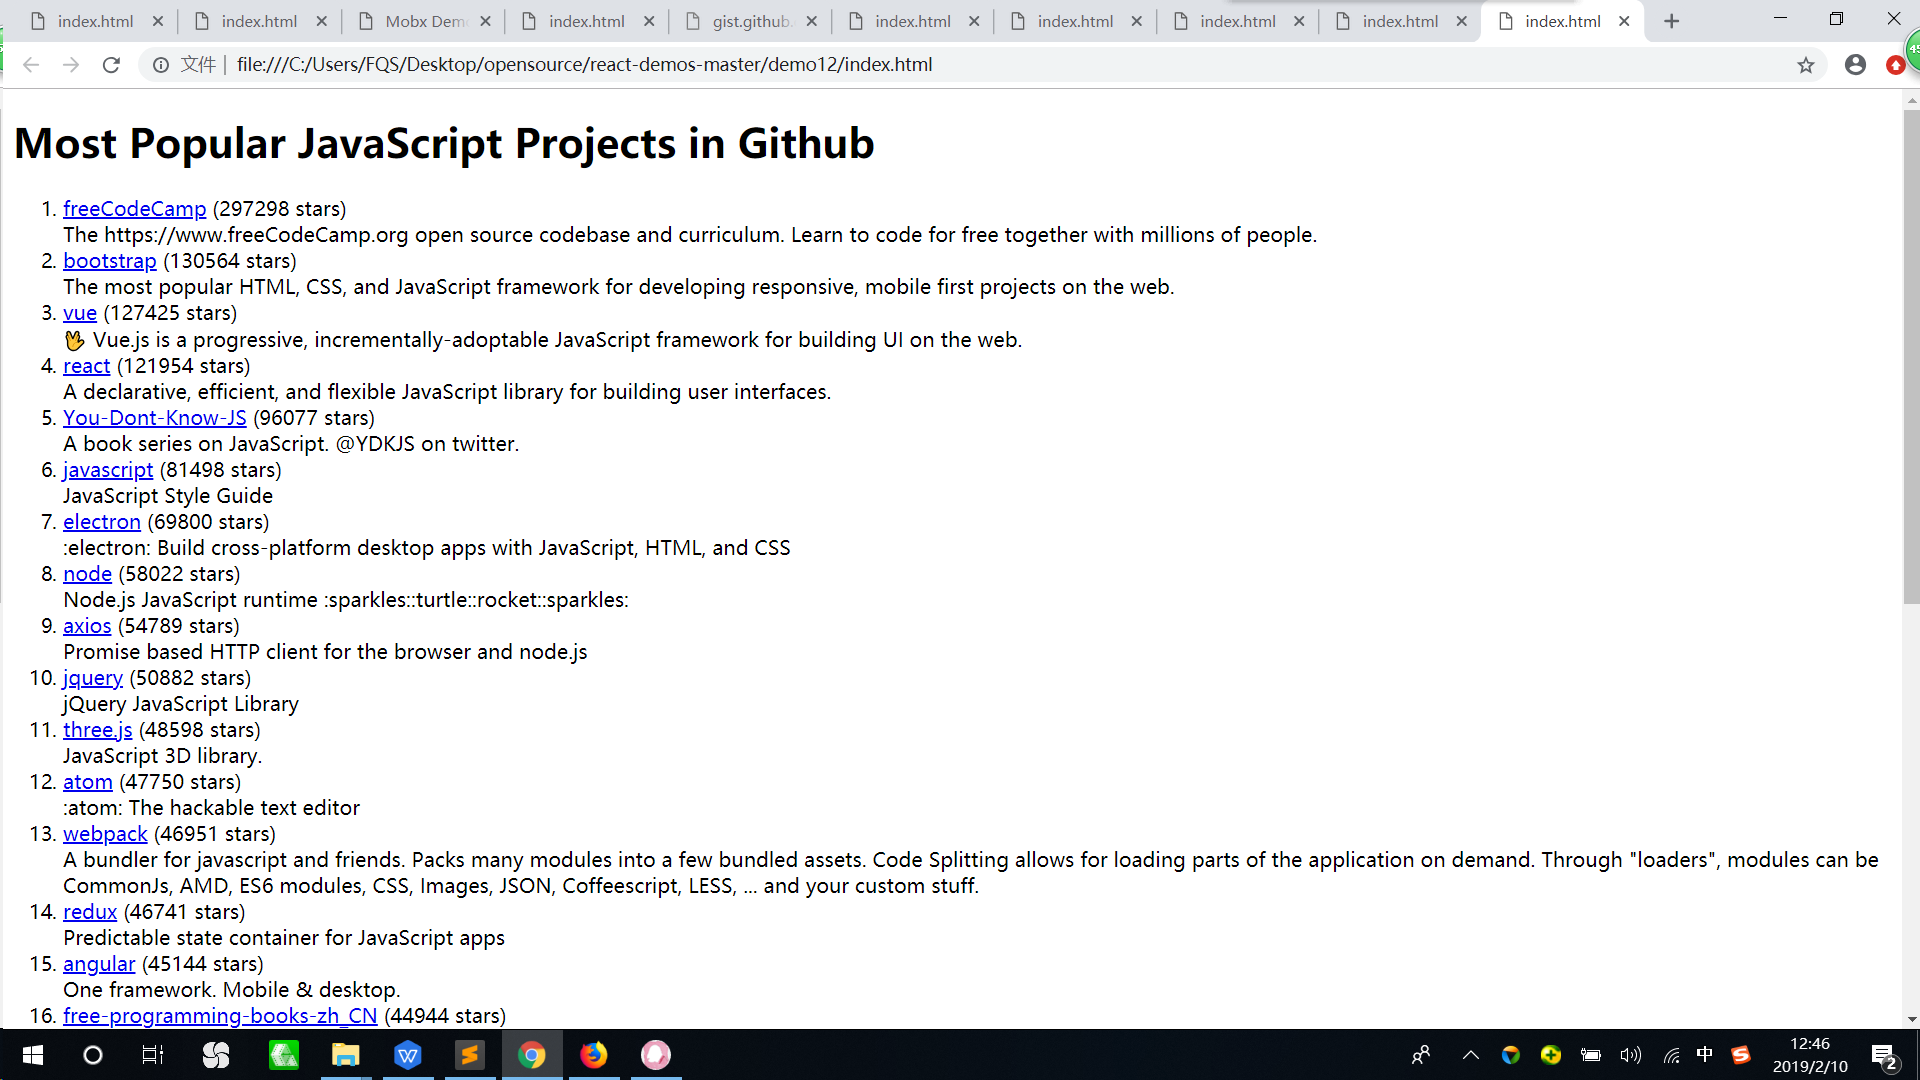Open a new browser tab
The image size is (1920, 1080).
1672,21
